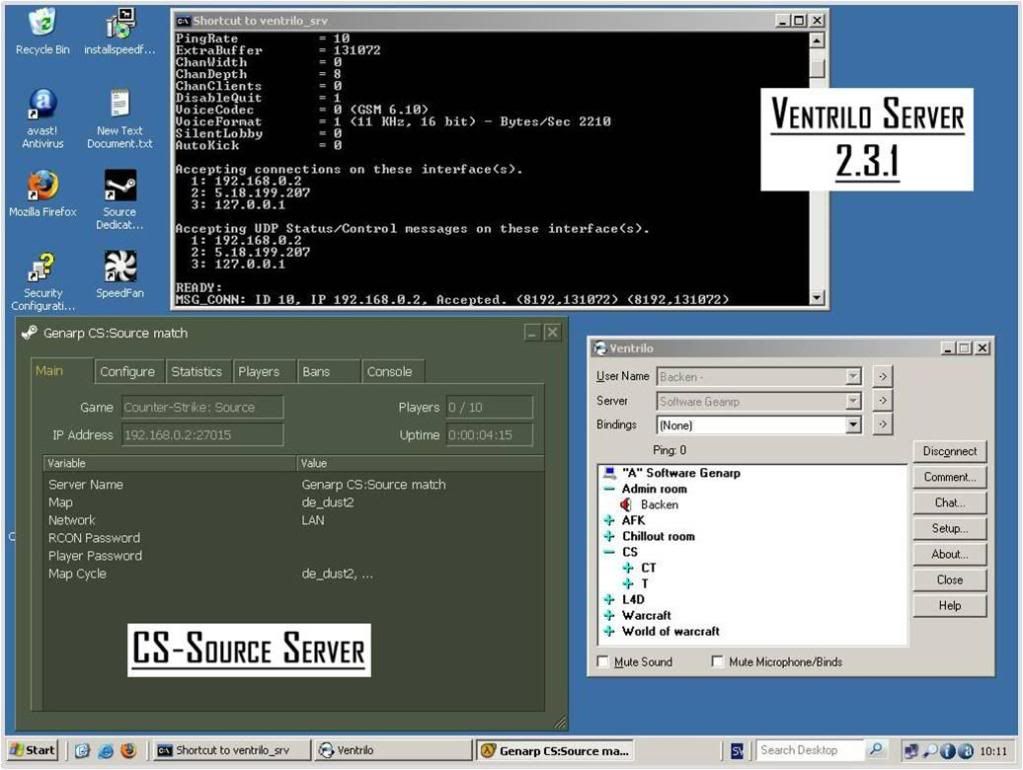Click the Search Desktop input field
Screen dimensions: 1023x770
coord(810,750)
